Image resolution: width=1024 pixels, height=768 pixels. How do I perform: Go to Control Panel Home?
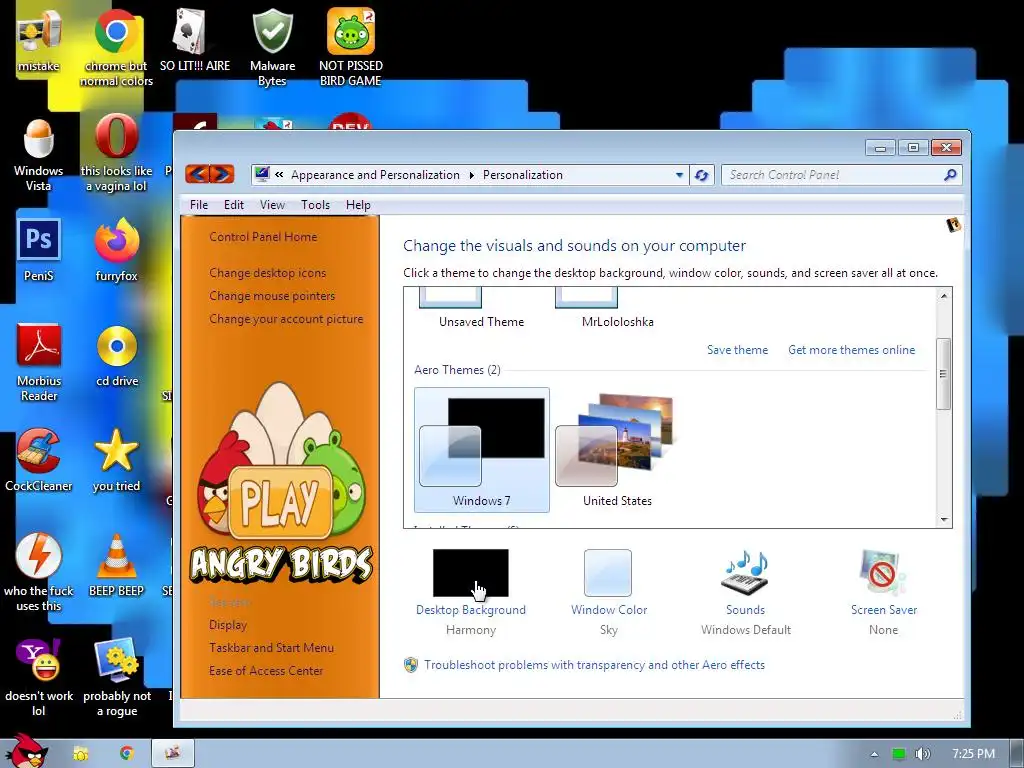tap(263, 237)
